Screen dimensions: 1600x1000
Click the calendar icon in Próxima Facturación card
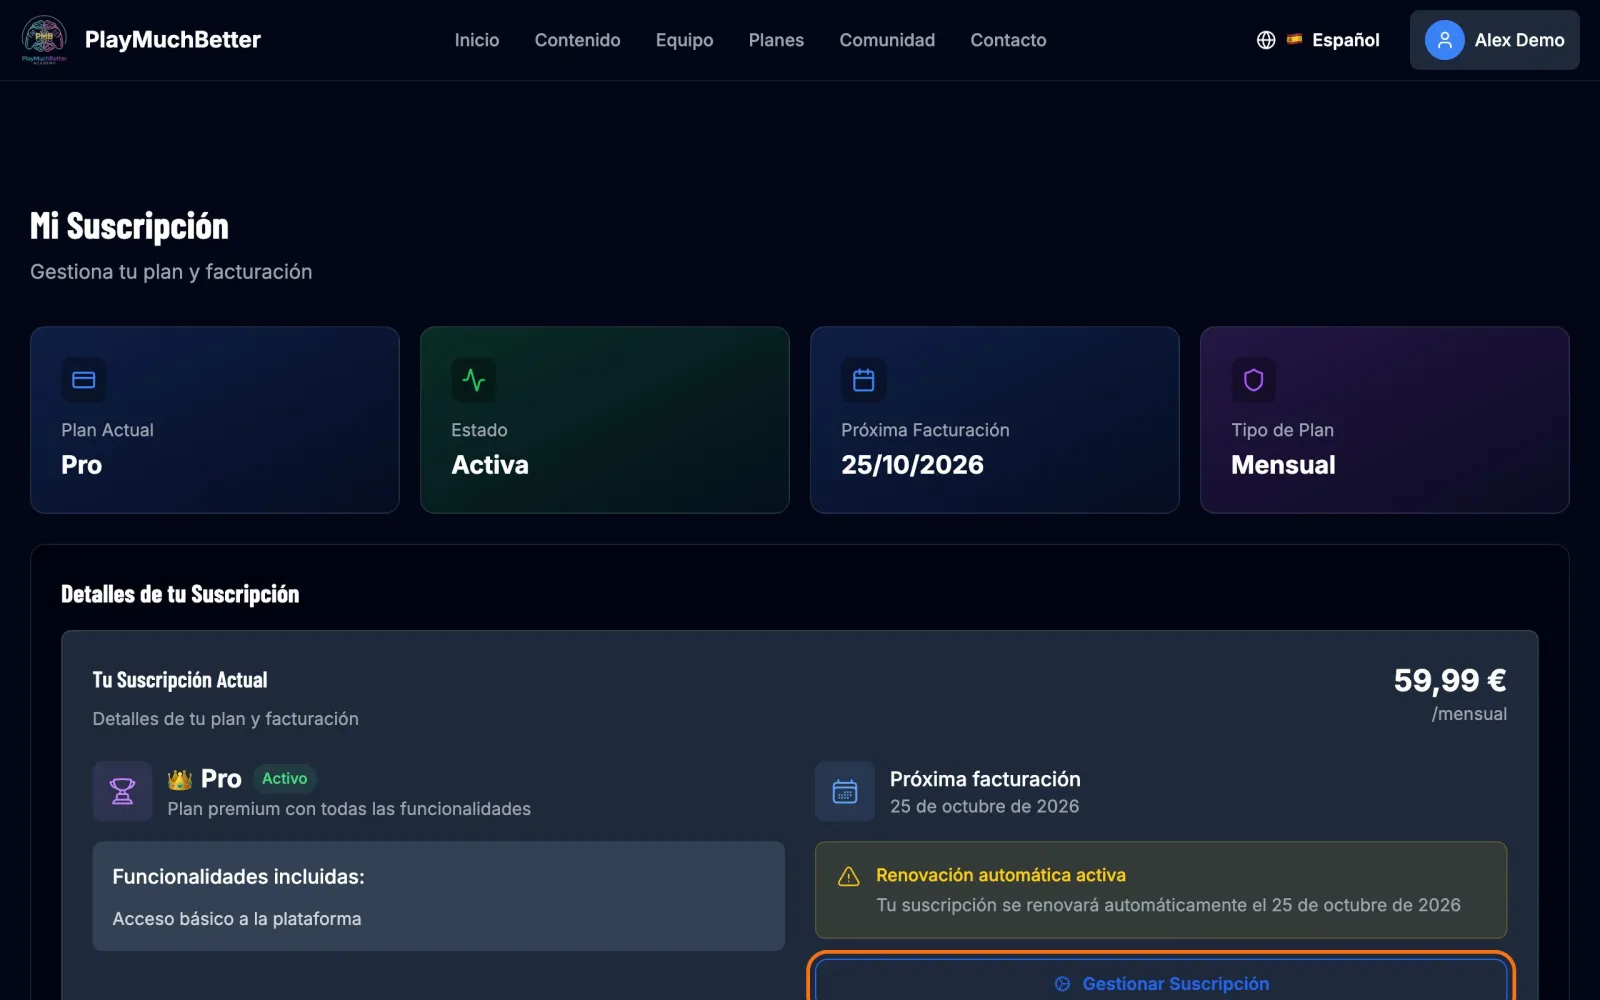click(x=864, y=380)
